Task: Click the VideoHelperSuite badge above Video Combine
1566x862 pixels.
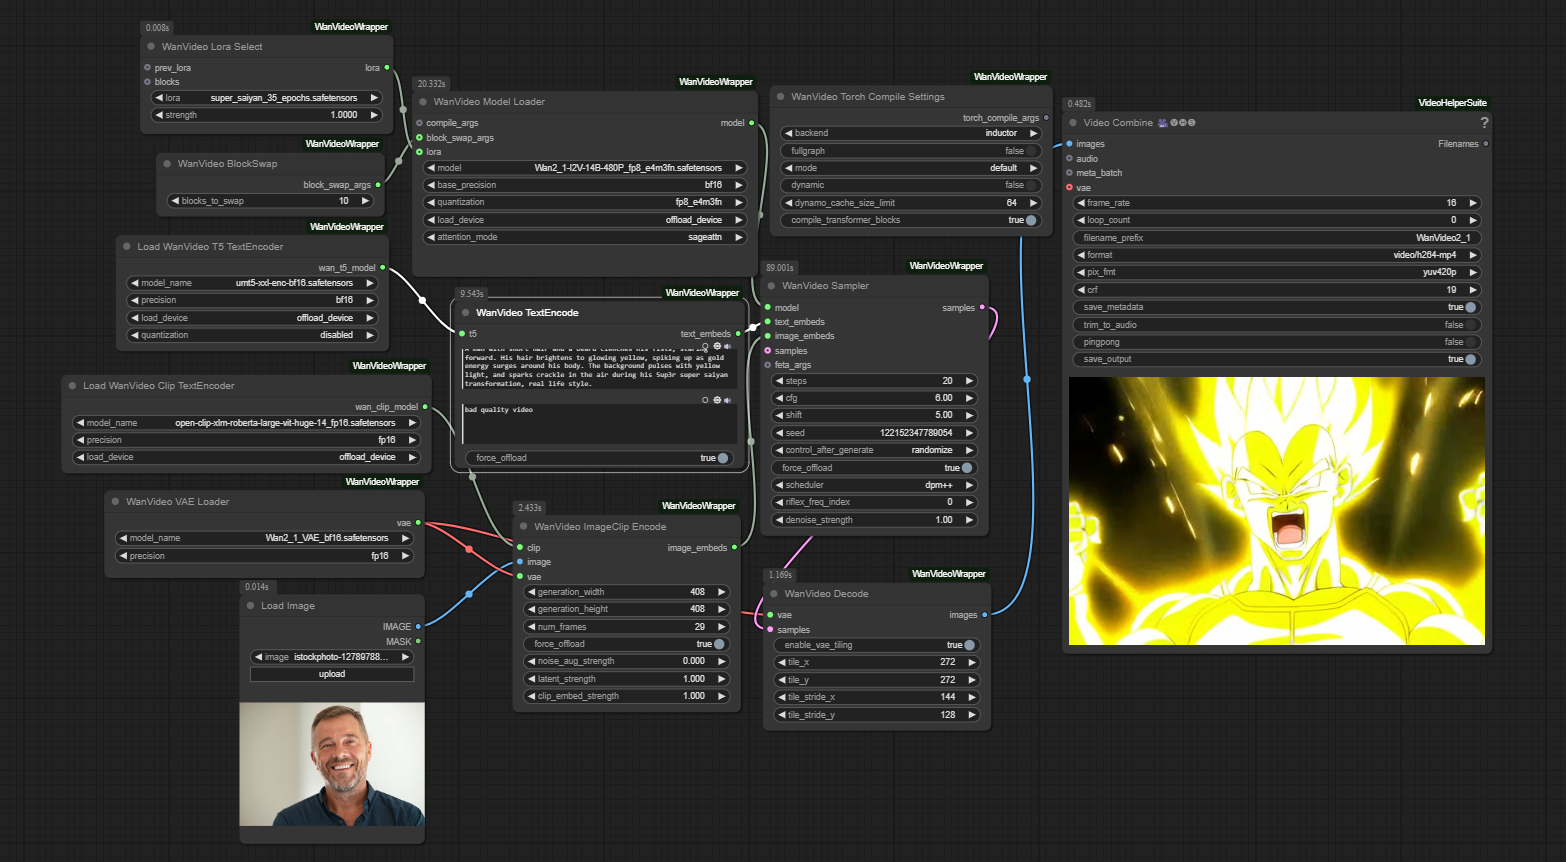Action: pyautogui.click(x=1452, y=103)
